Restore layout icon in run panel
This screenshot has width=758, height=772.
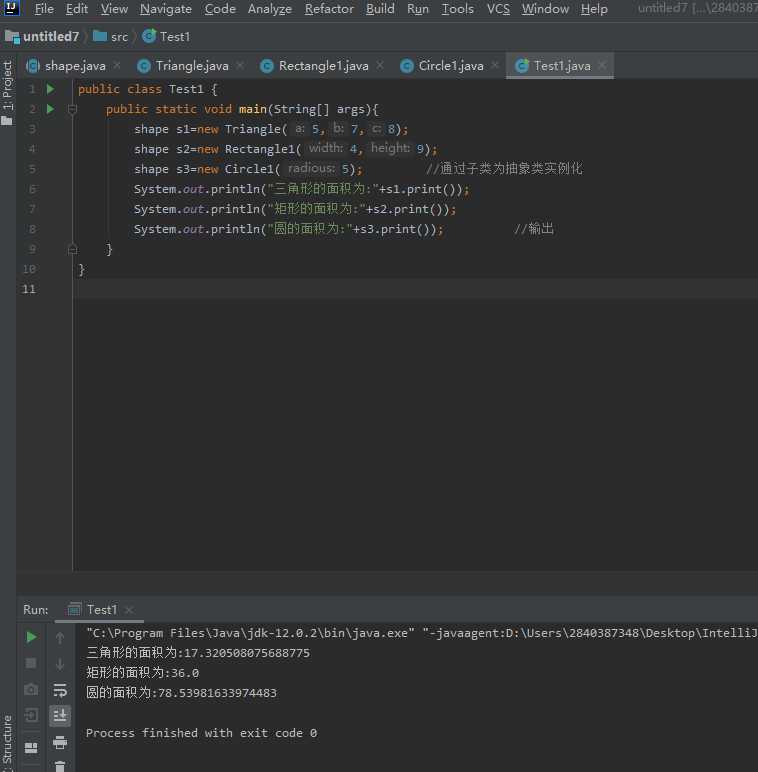(x=31, y=748)
